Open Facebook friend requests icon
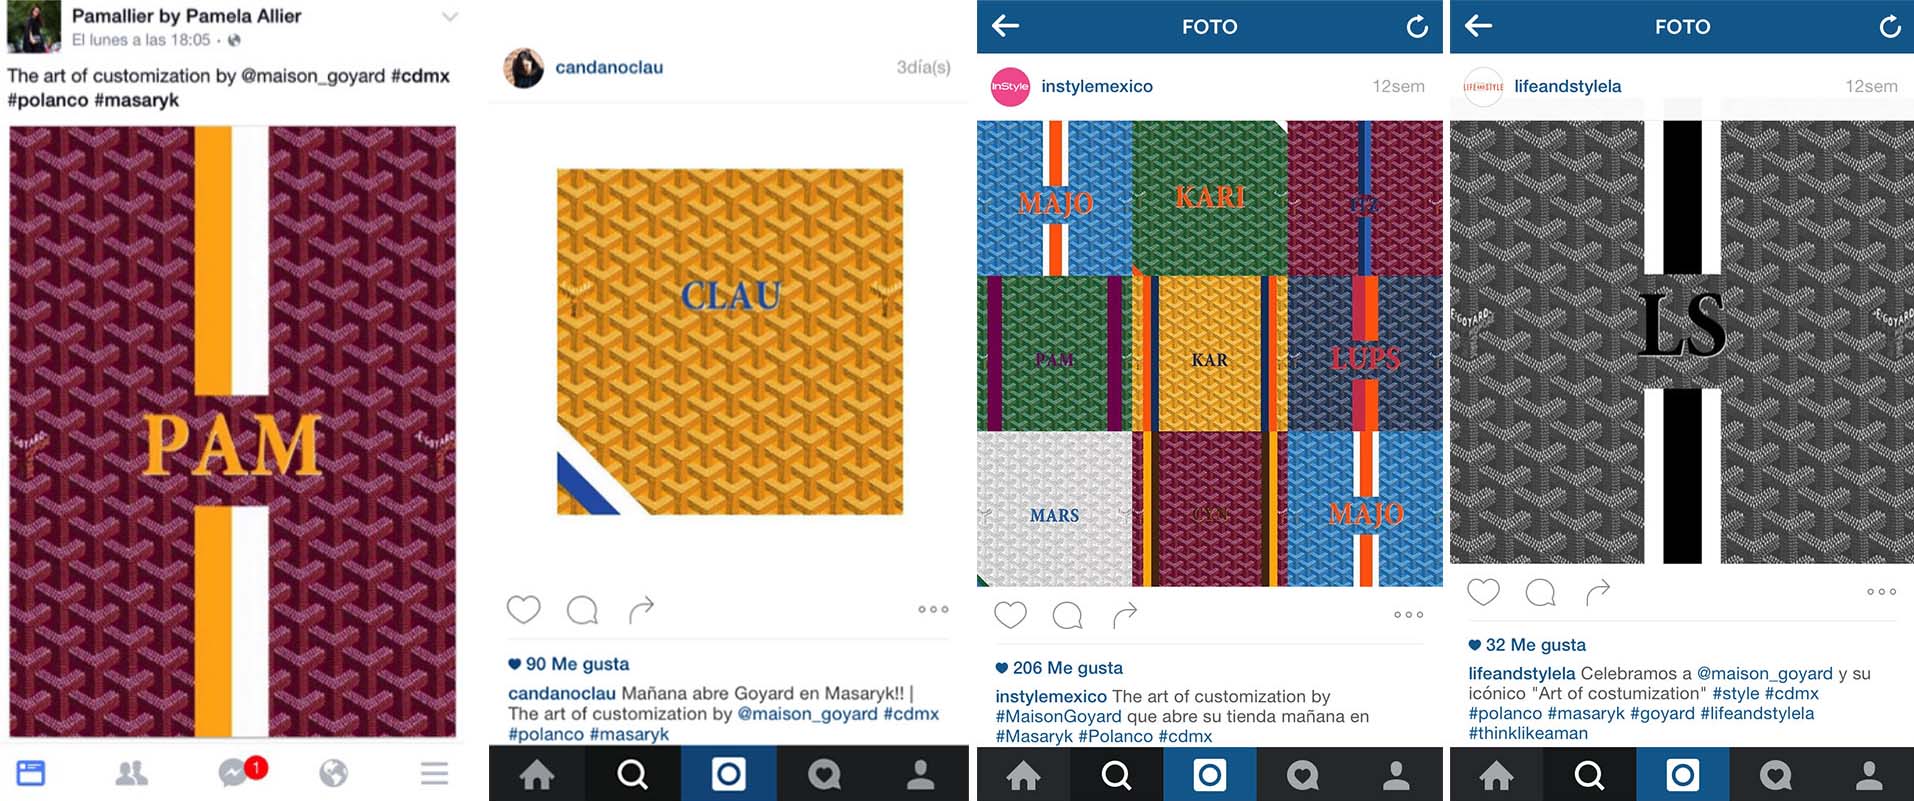Screen dimensions: 1914x801 click(x=132, y=773)
